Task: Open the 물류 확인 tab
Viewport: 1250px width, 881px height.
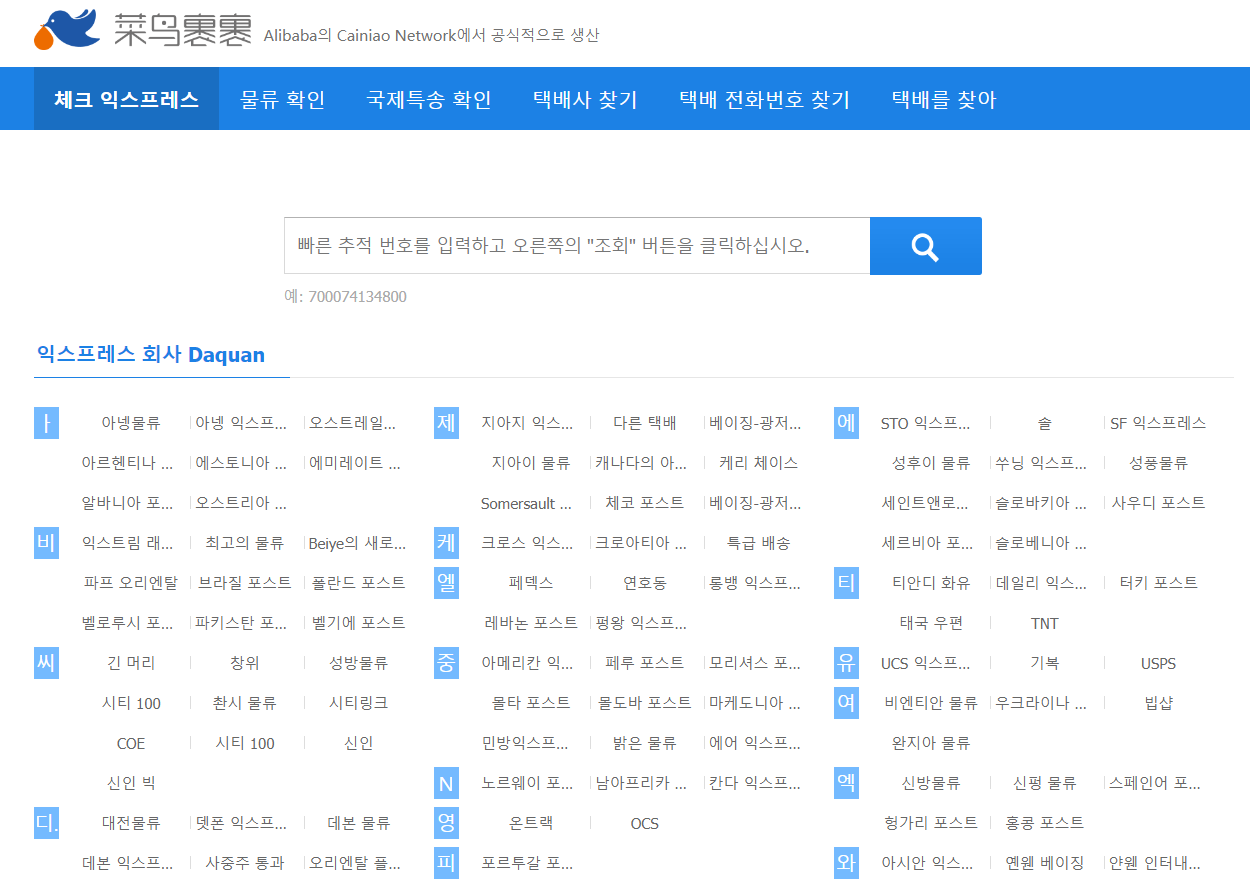Action: pyautogui.click(x=282, y=99)
